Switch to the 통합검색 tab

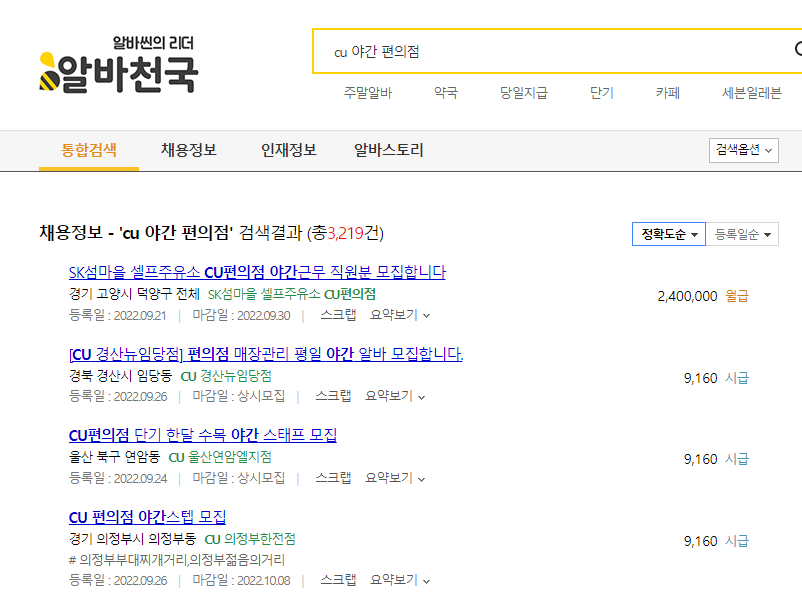(x=89, y=150)
